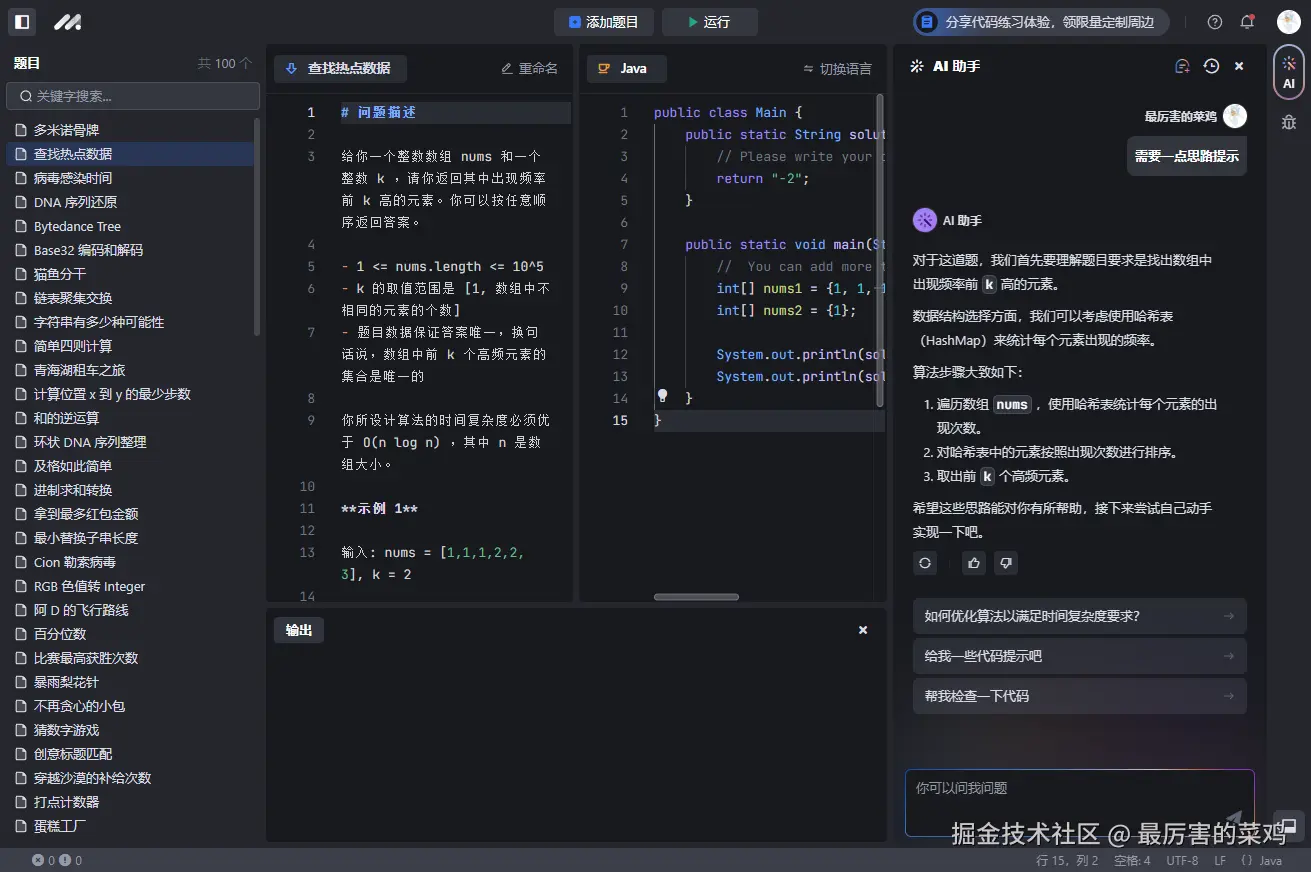Open problem 链表聚集交换

click(x=129, y=298)
